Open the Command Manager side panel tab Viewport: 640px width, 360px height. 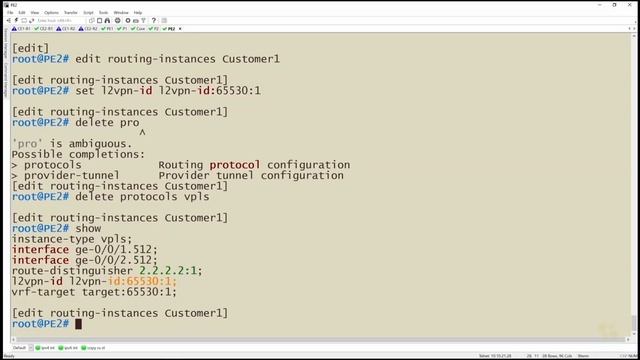pyautogui.click(x=6, y=80)
